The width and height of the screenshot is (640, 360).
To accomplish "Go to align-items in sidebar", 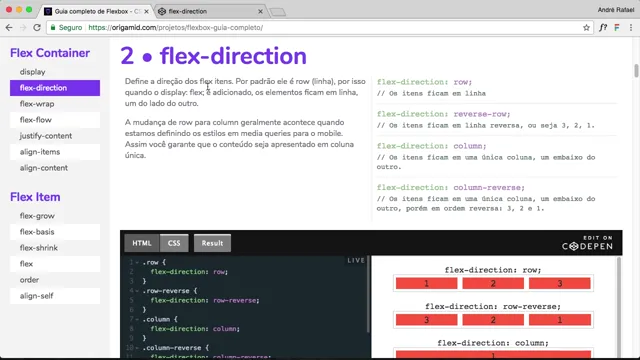I will 55,152.
